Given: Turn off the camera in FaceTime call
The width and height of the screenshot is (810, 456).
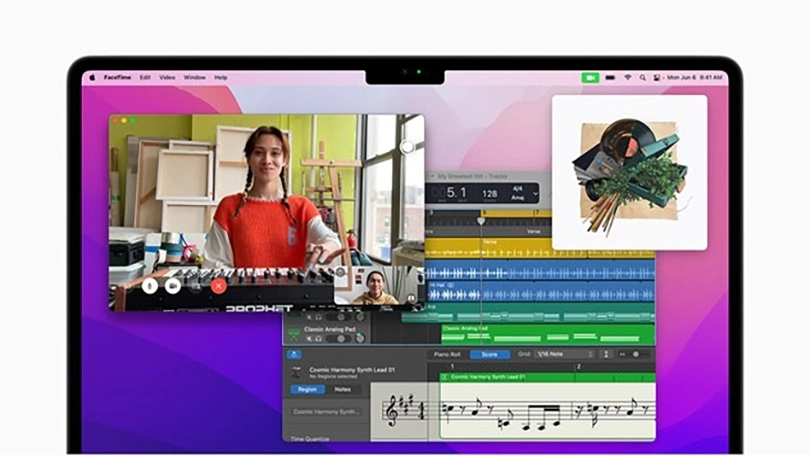Looking at the screenshot, I should [173, 285].
